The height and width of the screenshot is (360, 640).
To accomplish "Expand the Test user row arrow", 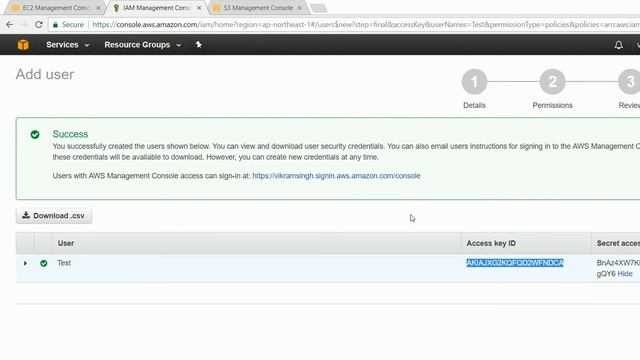I will point(25,263).
